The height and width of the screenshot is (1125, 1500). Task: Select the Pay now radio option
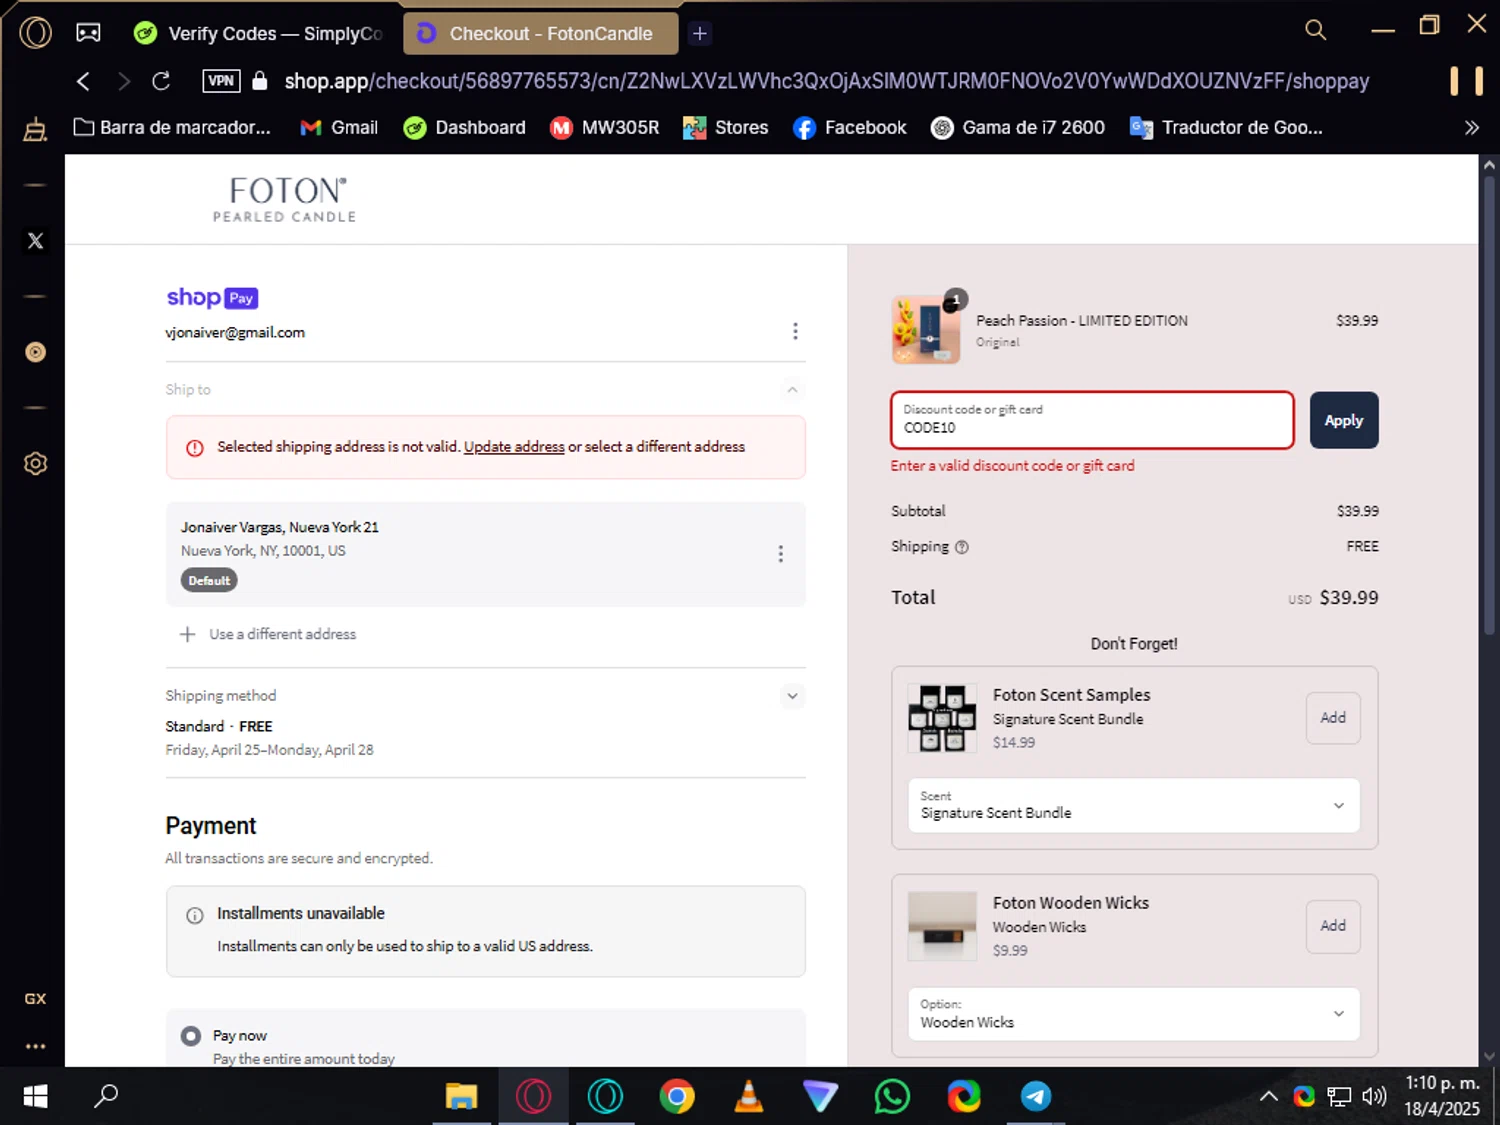(x=191, y=1036)
